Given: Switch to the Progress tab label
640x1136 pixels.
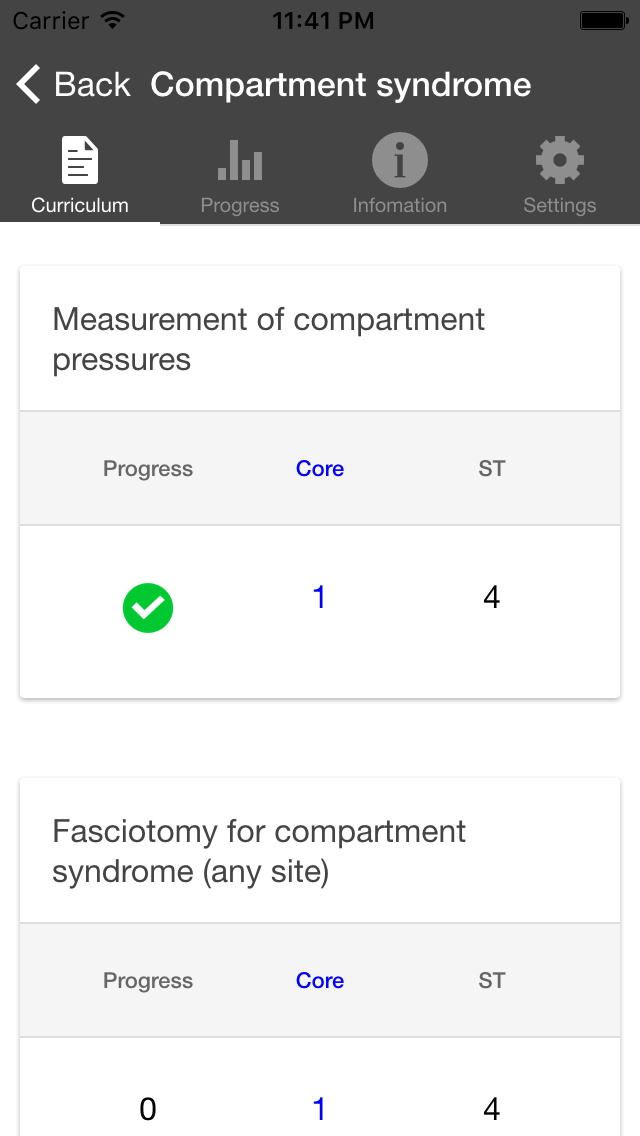Looking at the screenshot, I should tap(240, 206).
